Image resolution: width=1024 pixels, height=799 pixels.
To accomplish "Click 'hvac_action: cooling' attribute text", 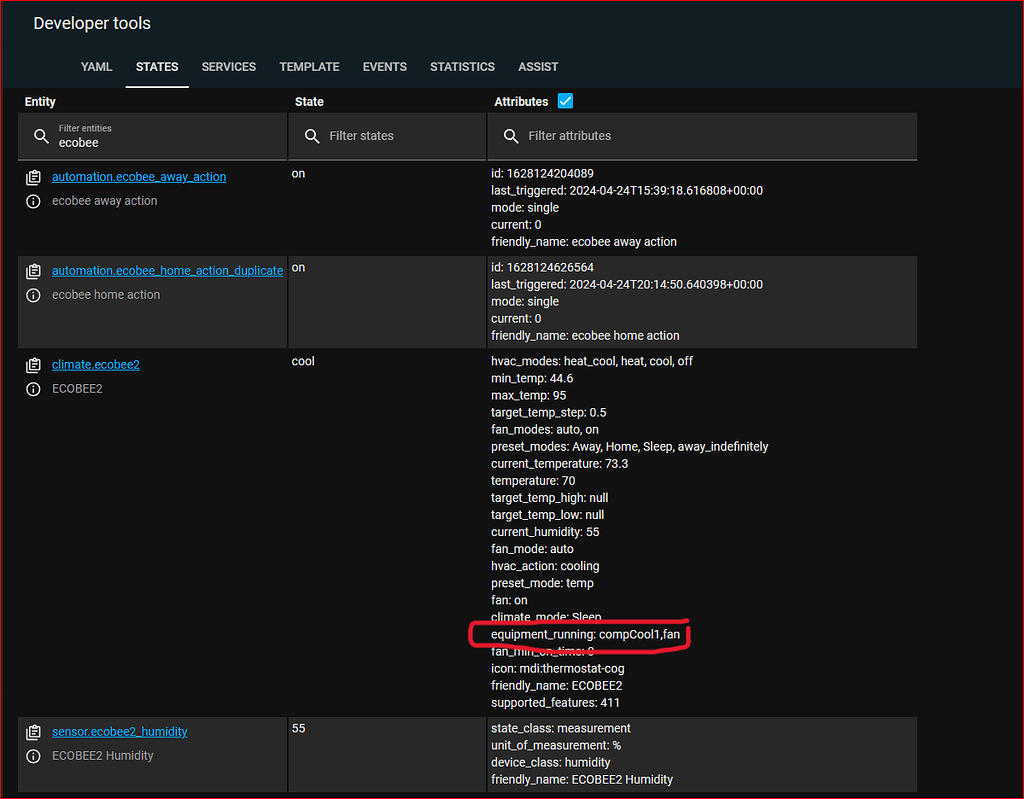I will point(545,566).
